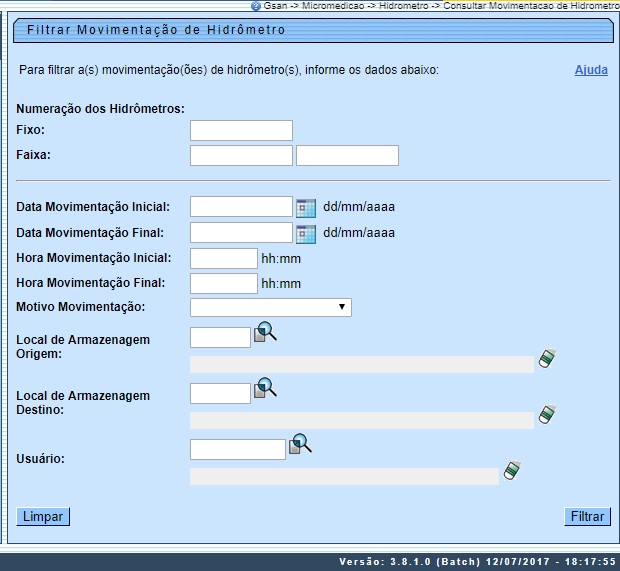Click the Filtrar button
The width and height of the screenshot is (620, 571).
(x=587, y=517)
